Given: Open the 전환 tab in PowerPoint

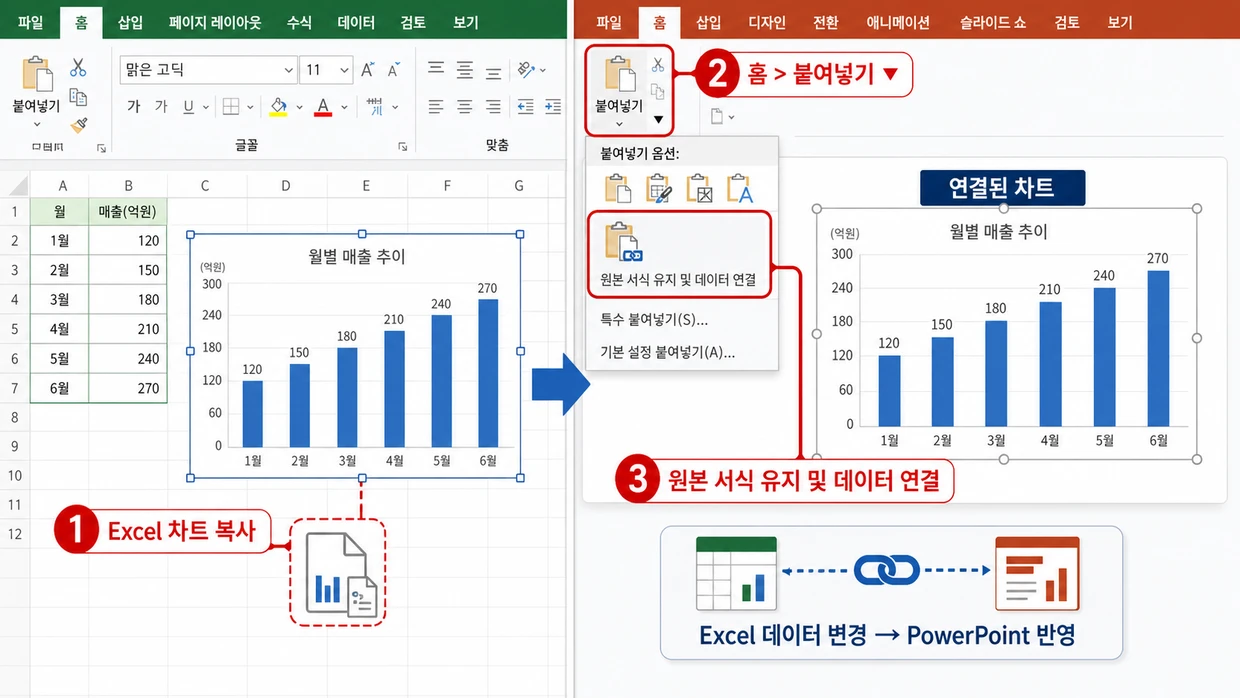Looking at the screenshot, I should (826, 22).
